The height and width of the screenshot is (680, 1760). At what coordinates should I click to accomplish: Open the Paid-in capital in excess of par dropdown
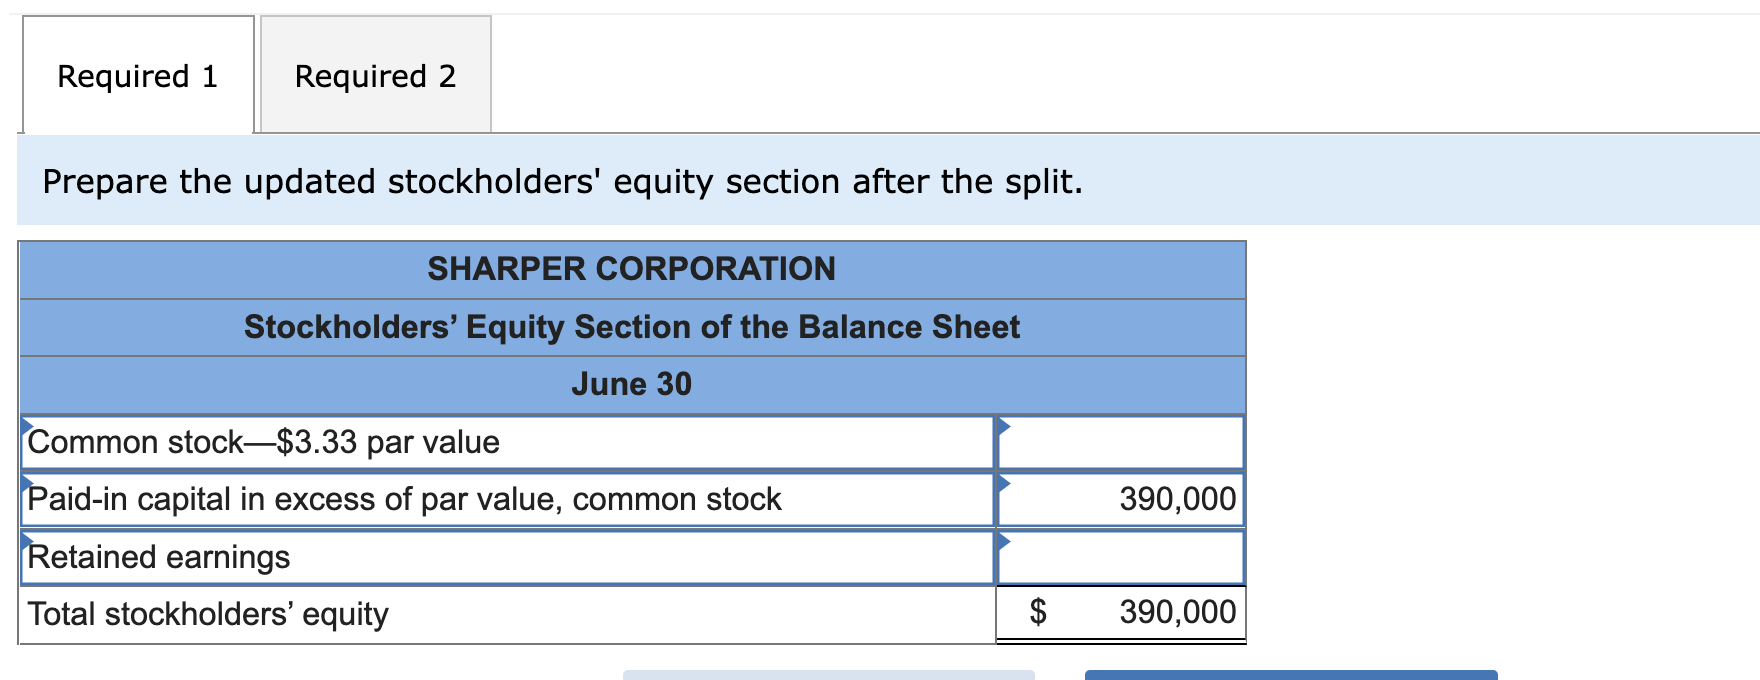tap(508, 499)
